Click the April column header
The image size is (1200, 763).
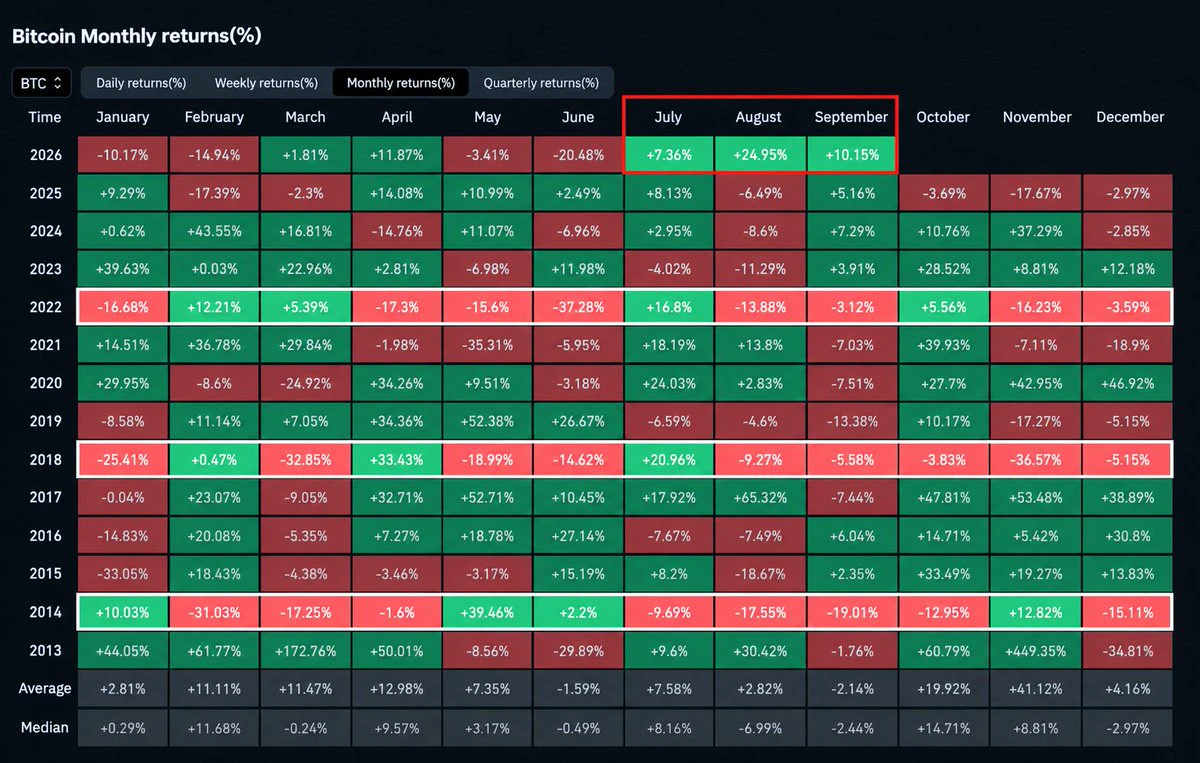point(397,117)
